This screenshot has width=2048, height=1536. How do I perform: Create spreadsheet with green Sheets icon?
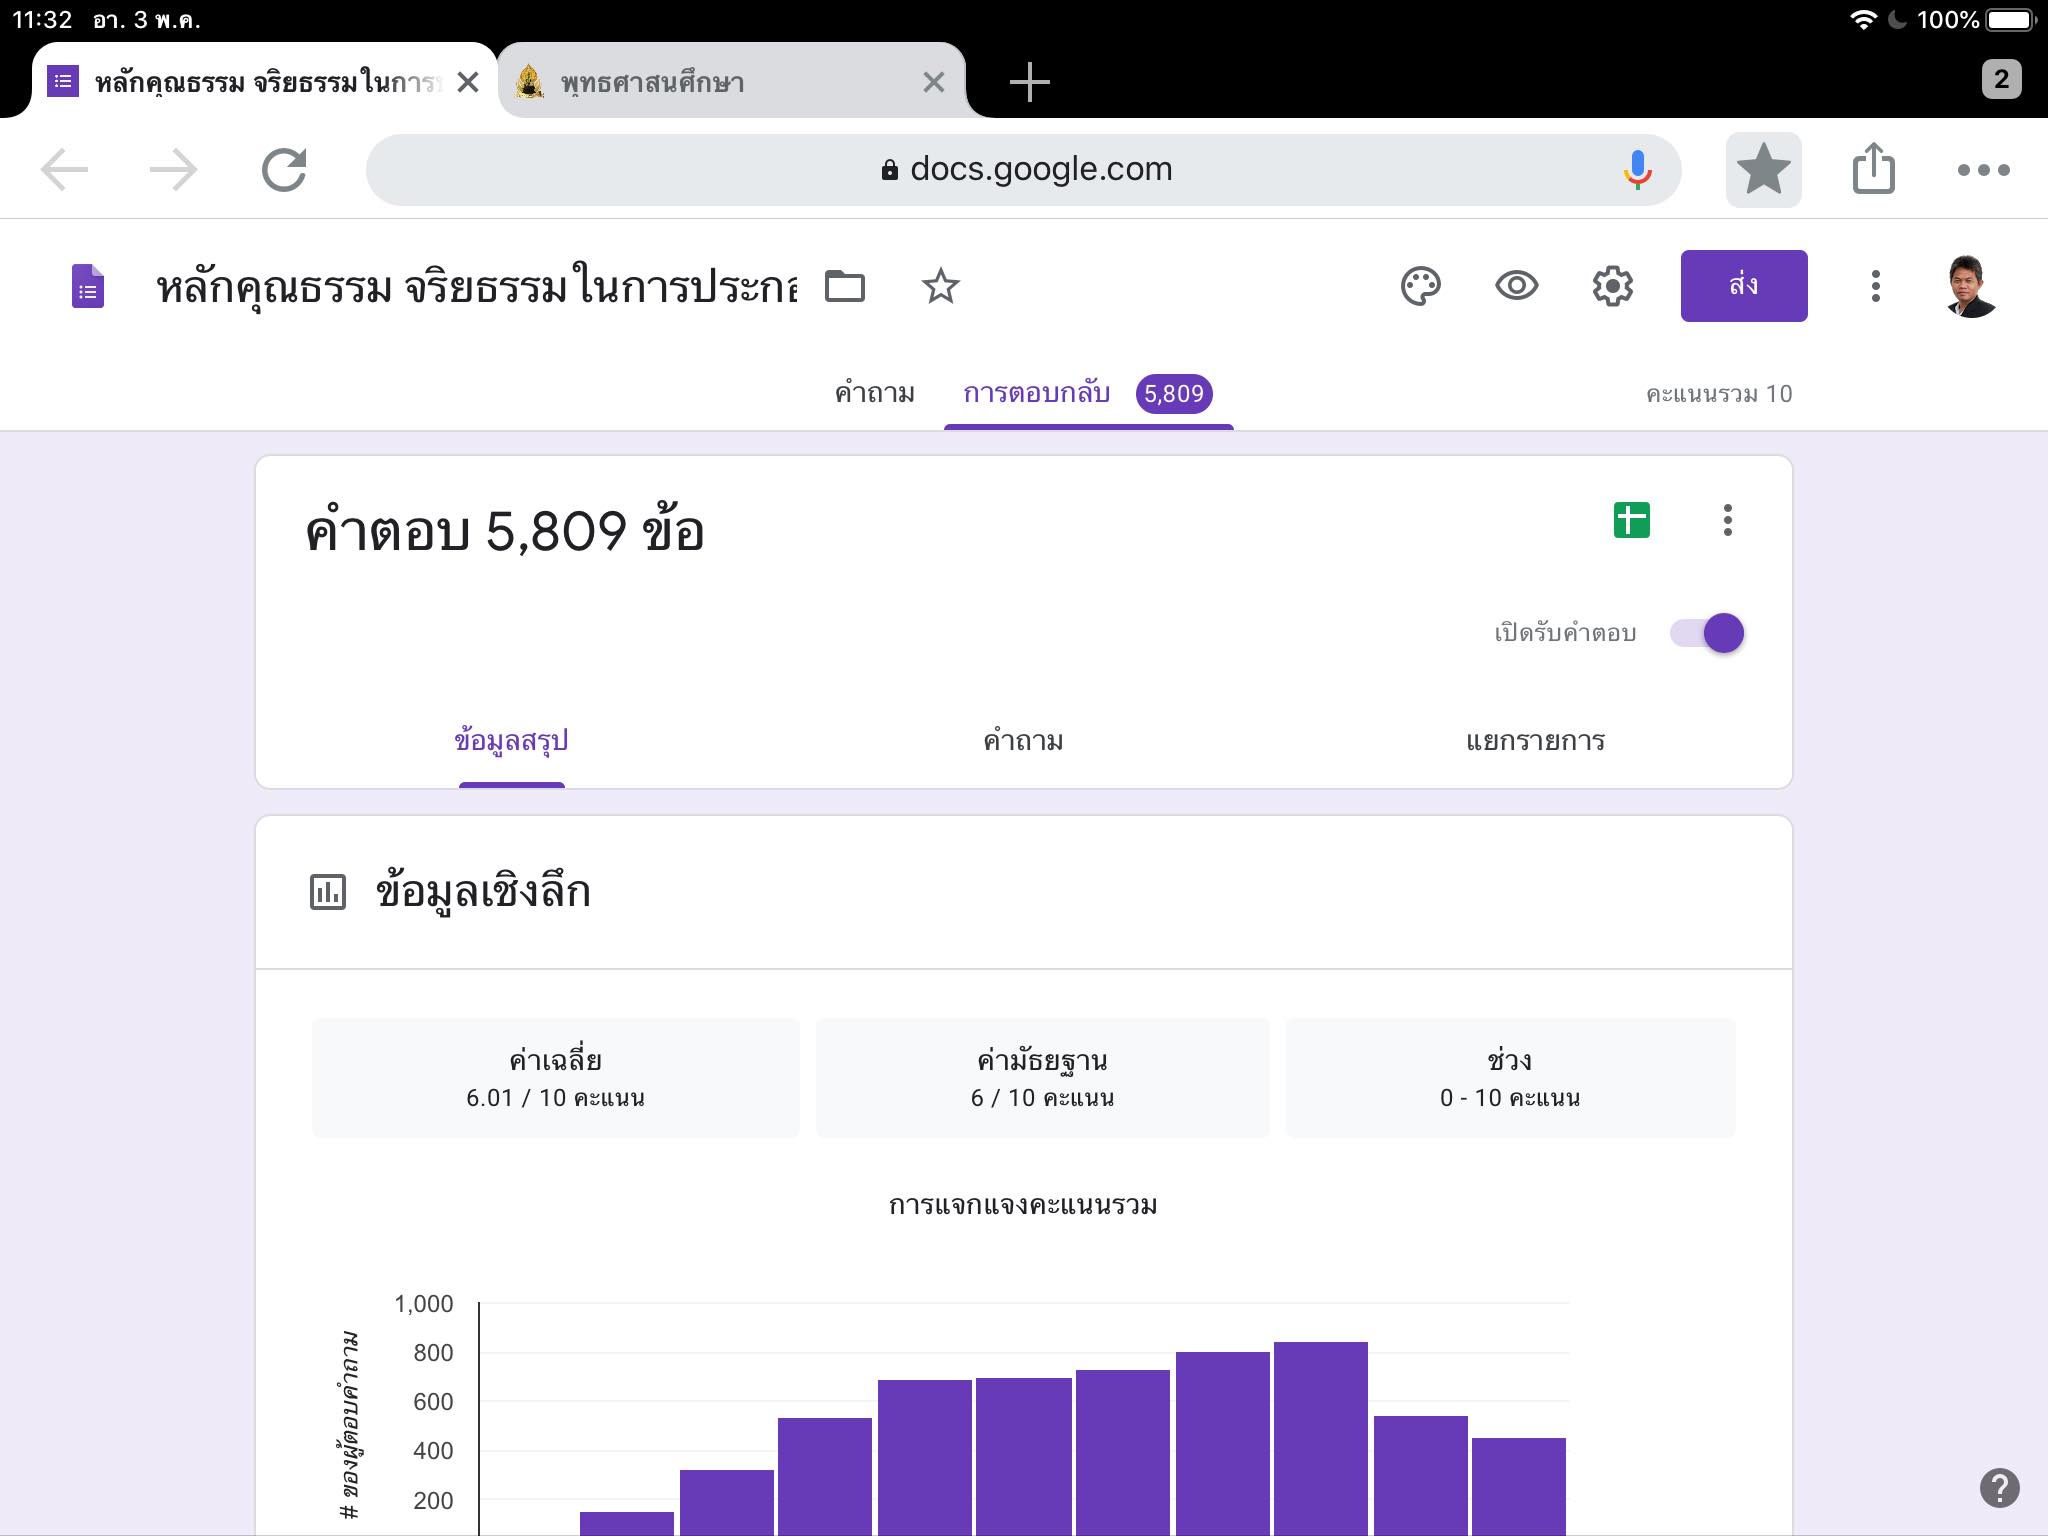[x=1631, y=520]
